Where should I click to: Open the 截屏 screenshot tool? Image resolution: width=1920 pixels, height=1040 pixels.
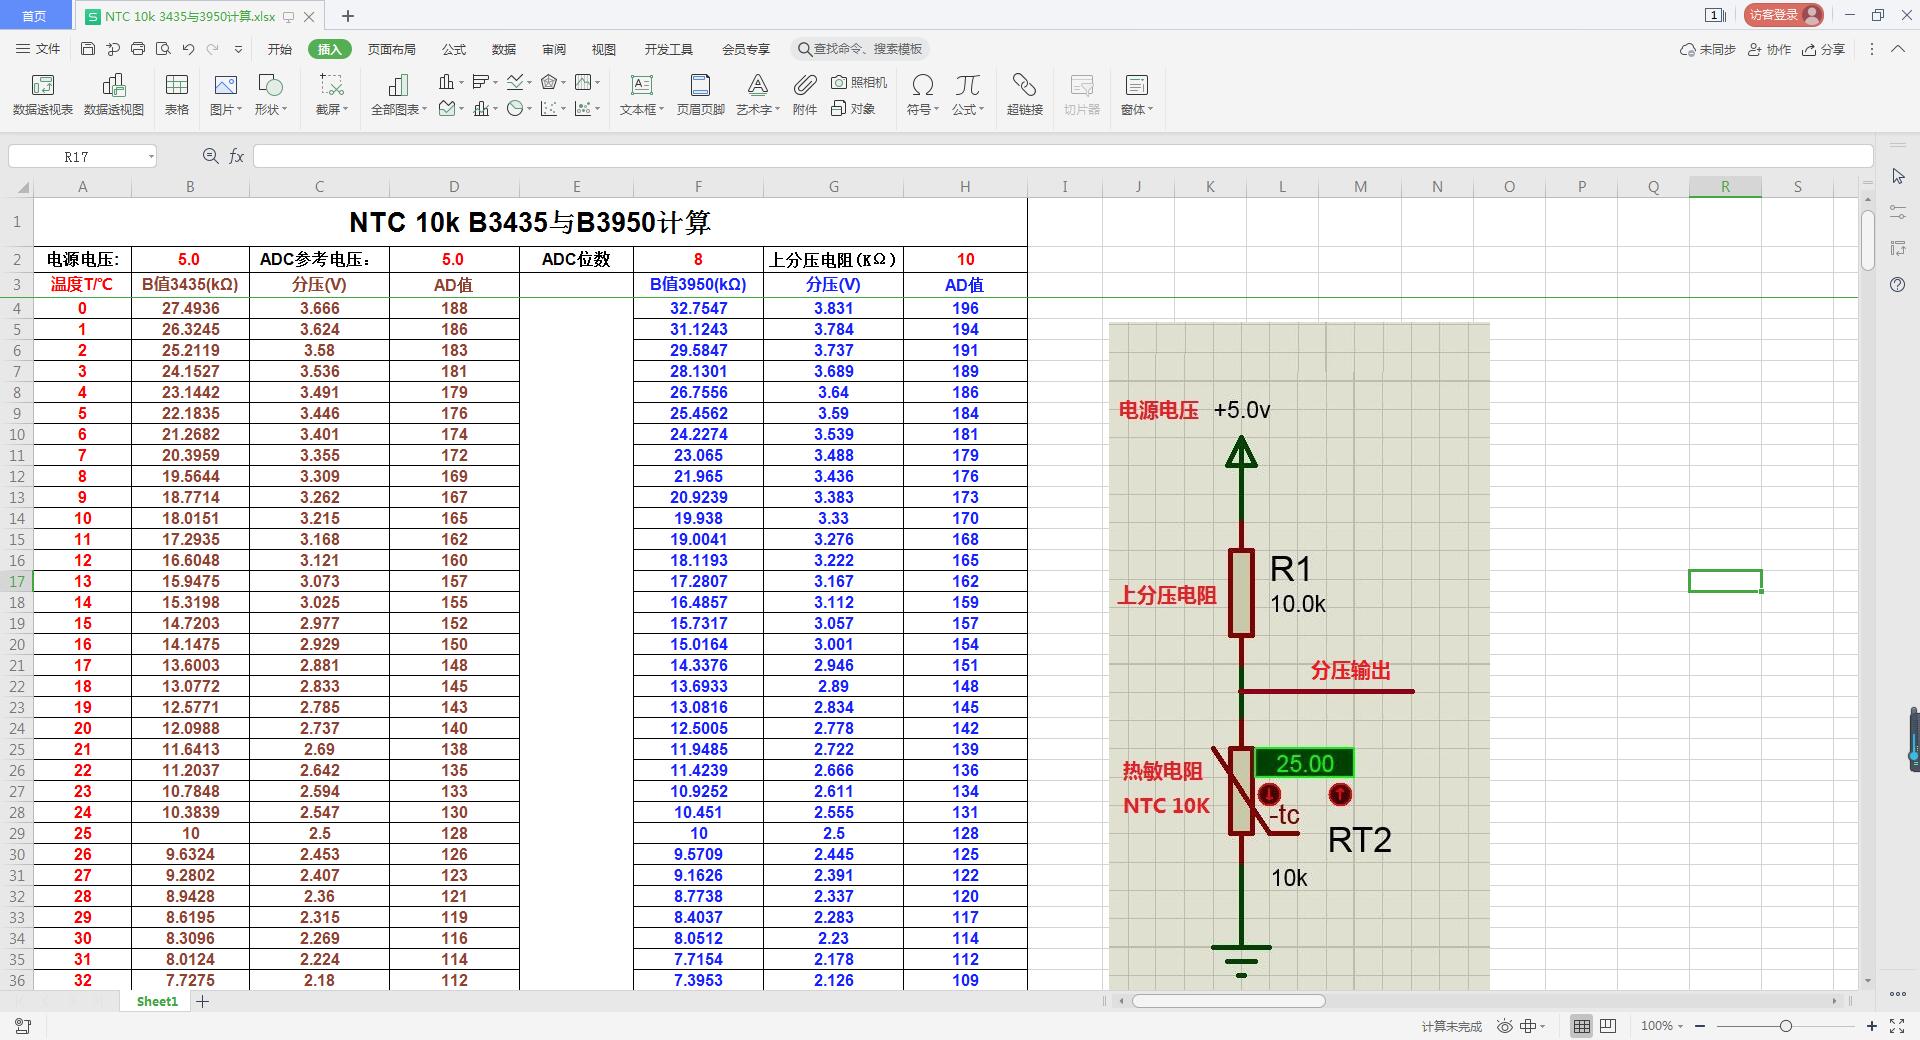click(331, 95)
